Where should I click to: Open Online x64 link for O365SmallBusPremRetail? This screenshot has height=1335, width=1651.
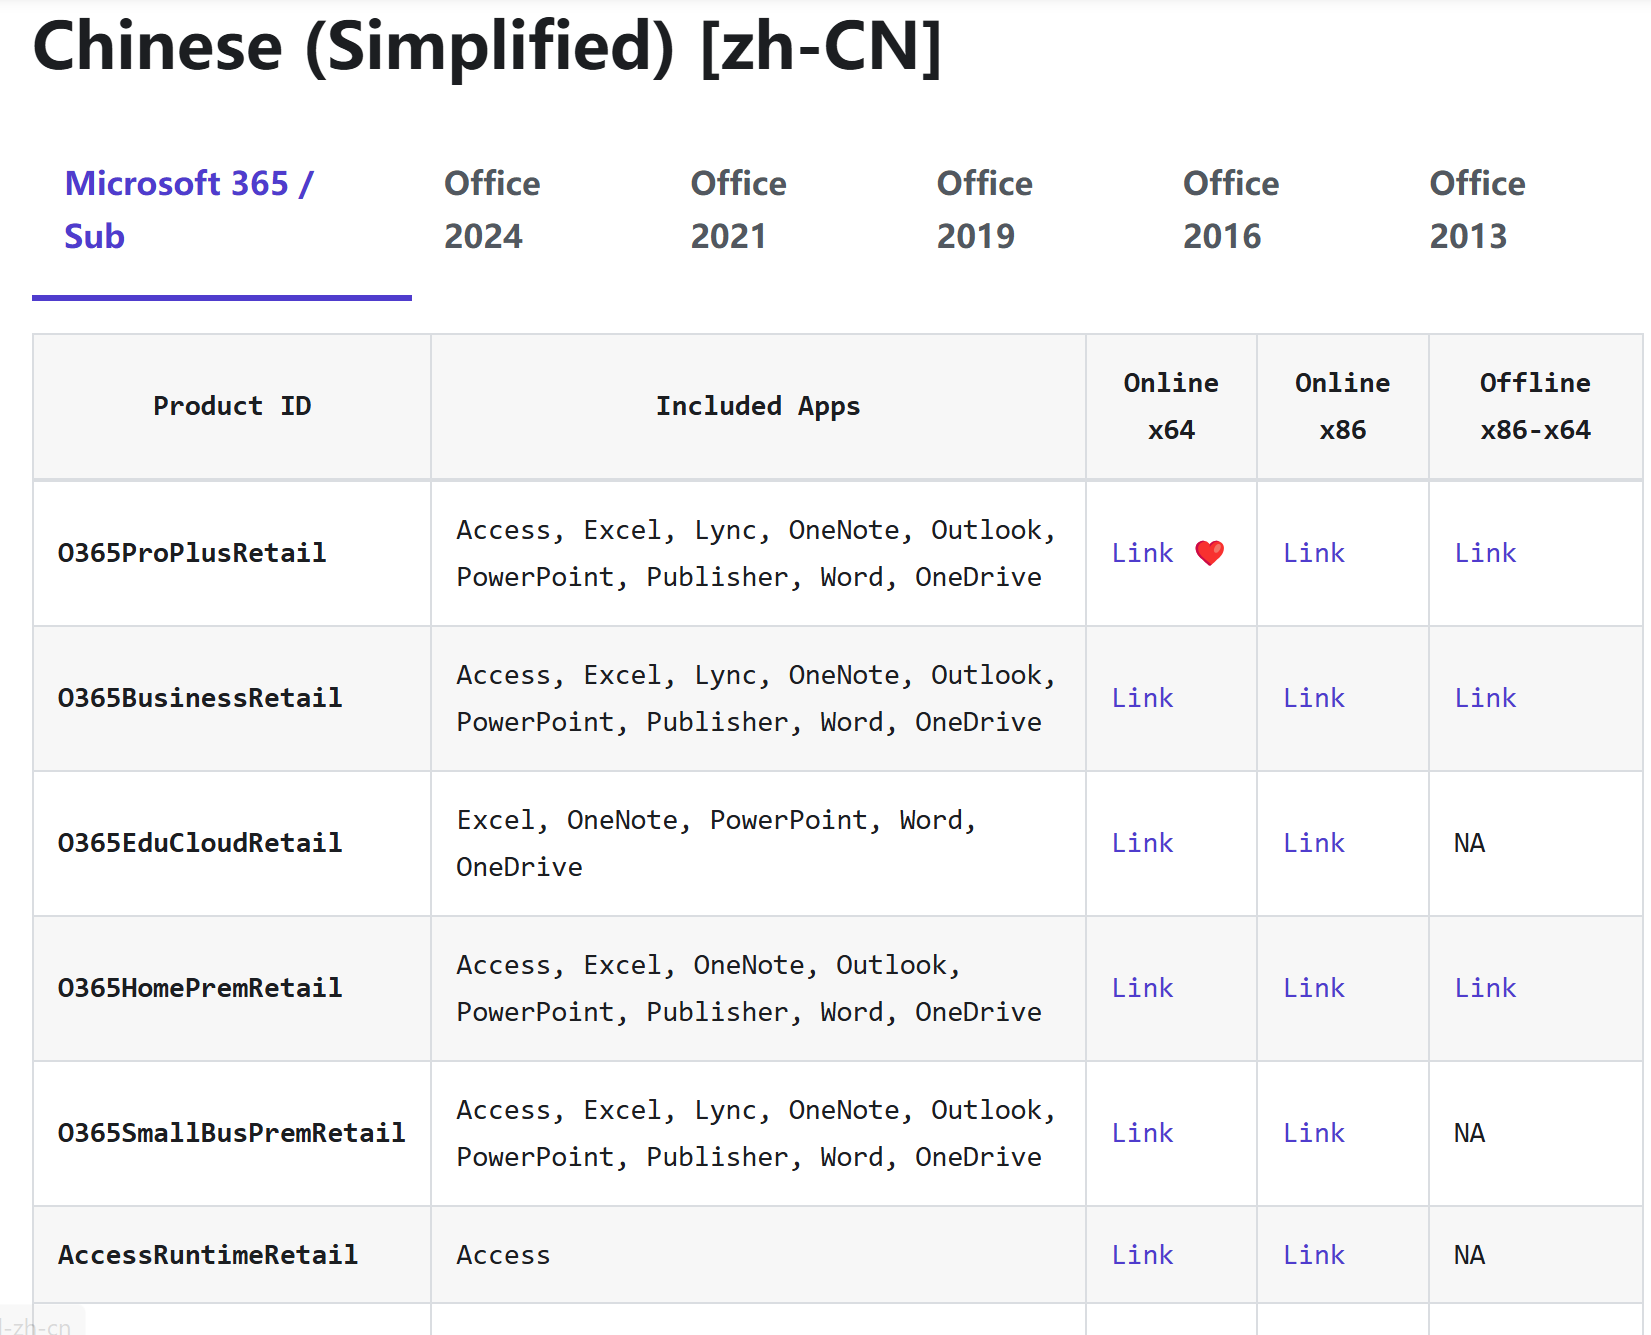(x=1142, y=1133)
